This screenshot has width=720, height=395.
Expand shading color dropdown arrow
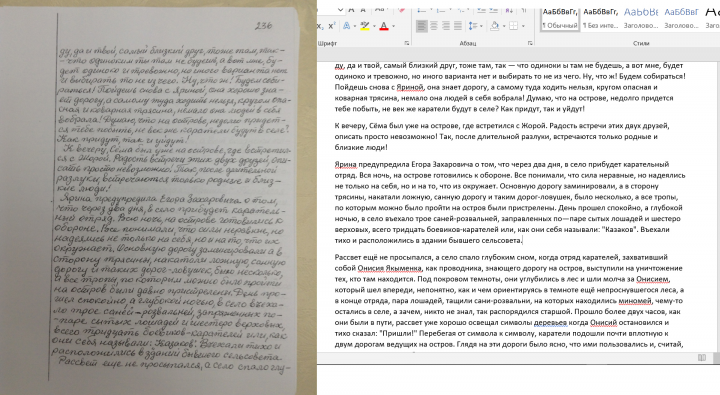pyautogui.click(x=504, y=26)
